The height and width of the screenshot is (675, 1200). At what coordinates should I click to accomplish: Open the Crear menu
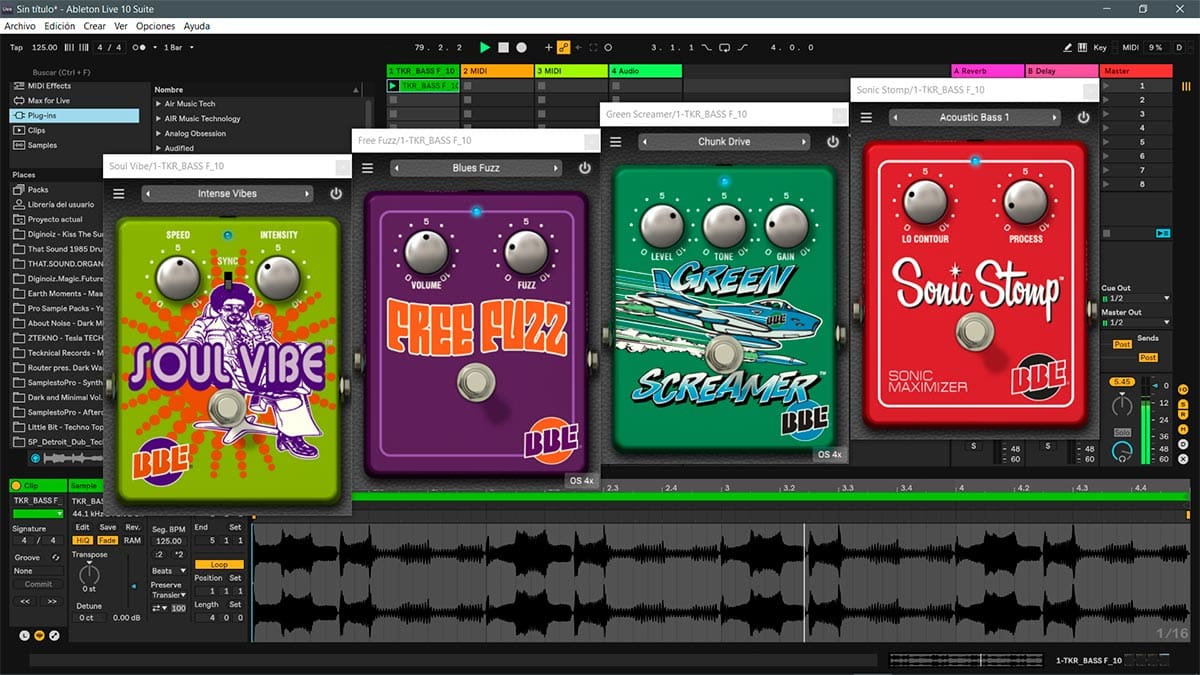[94, 26]
